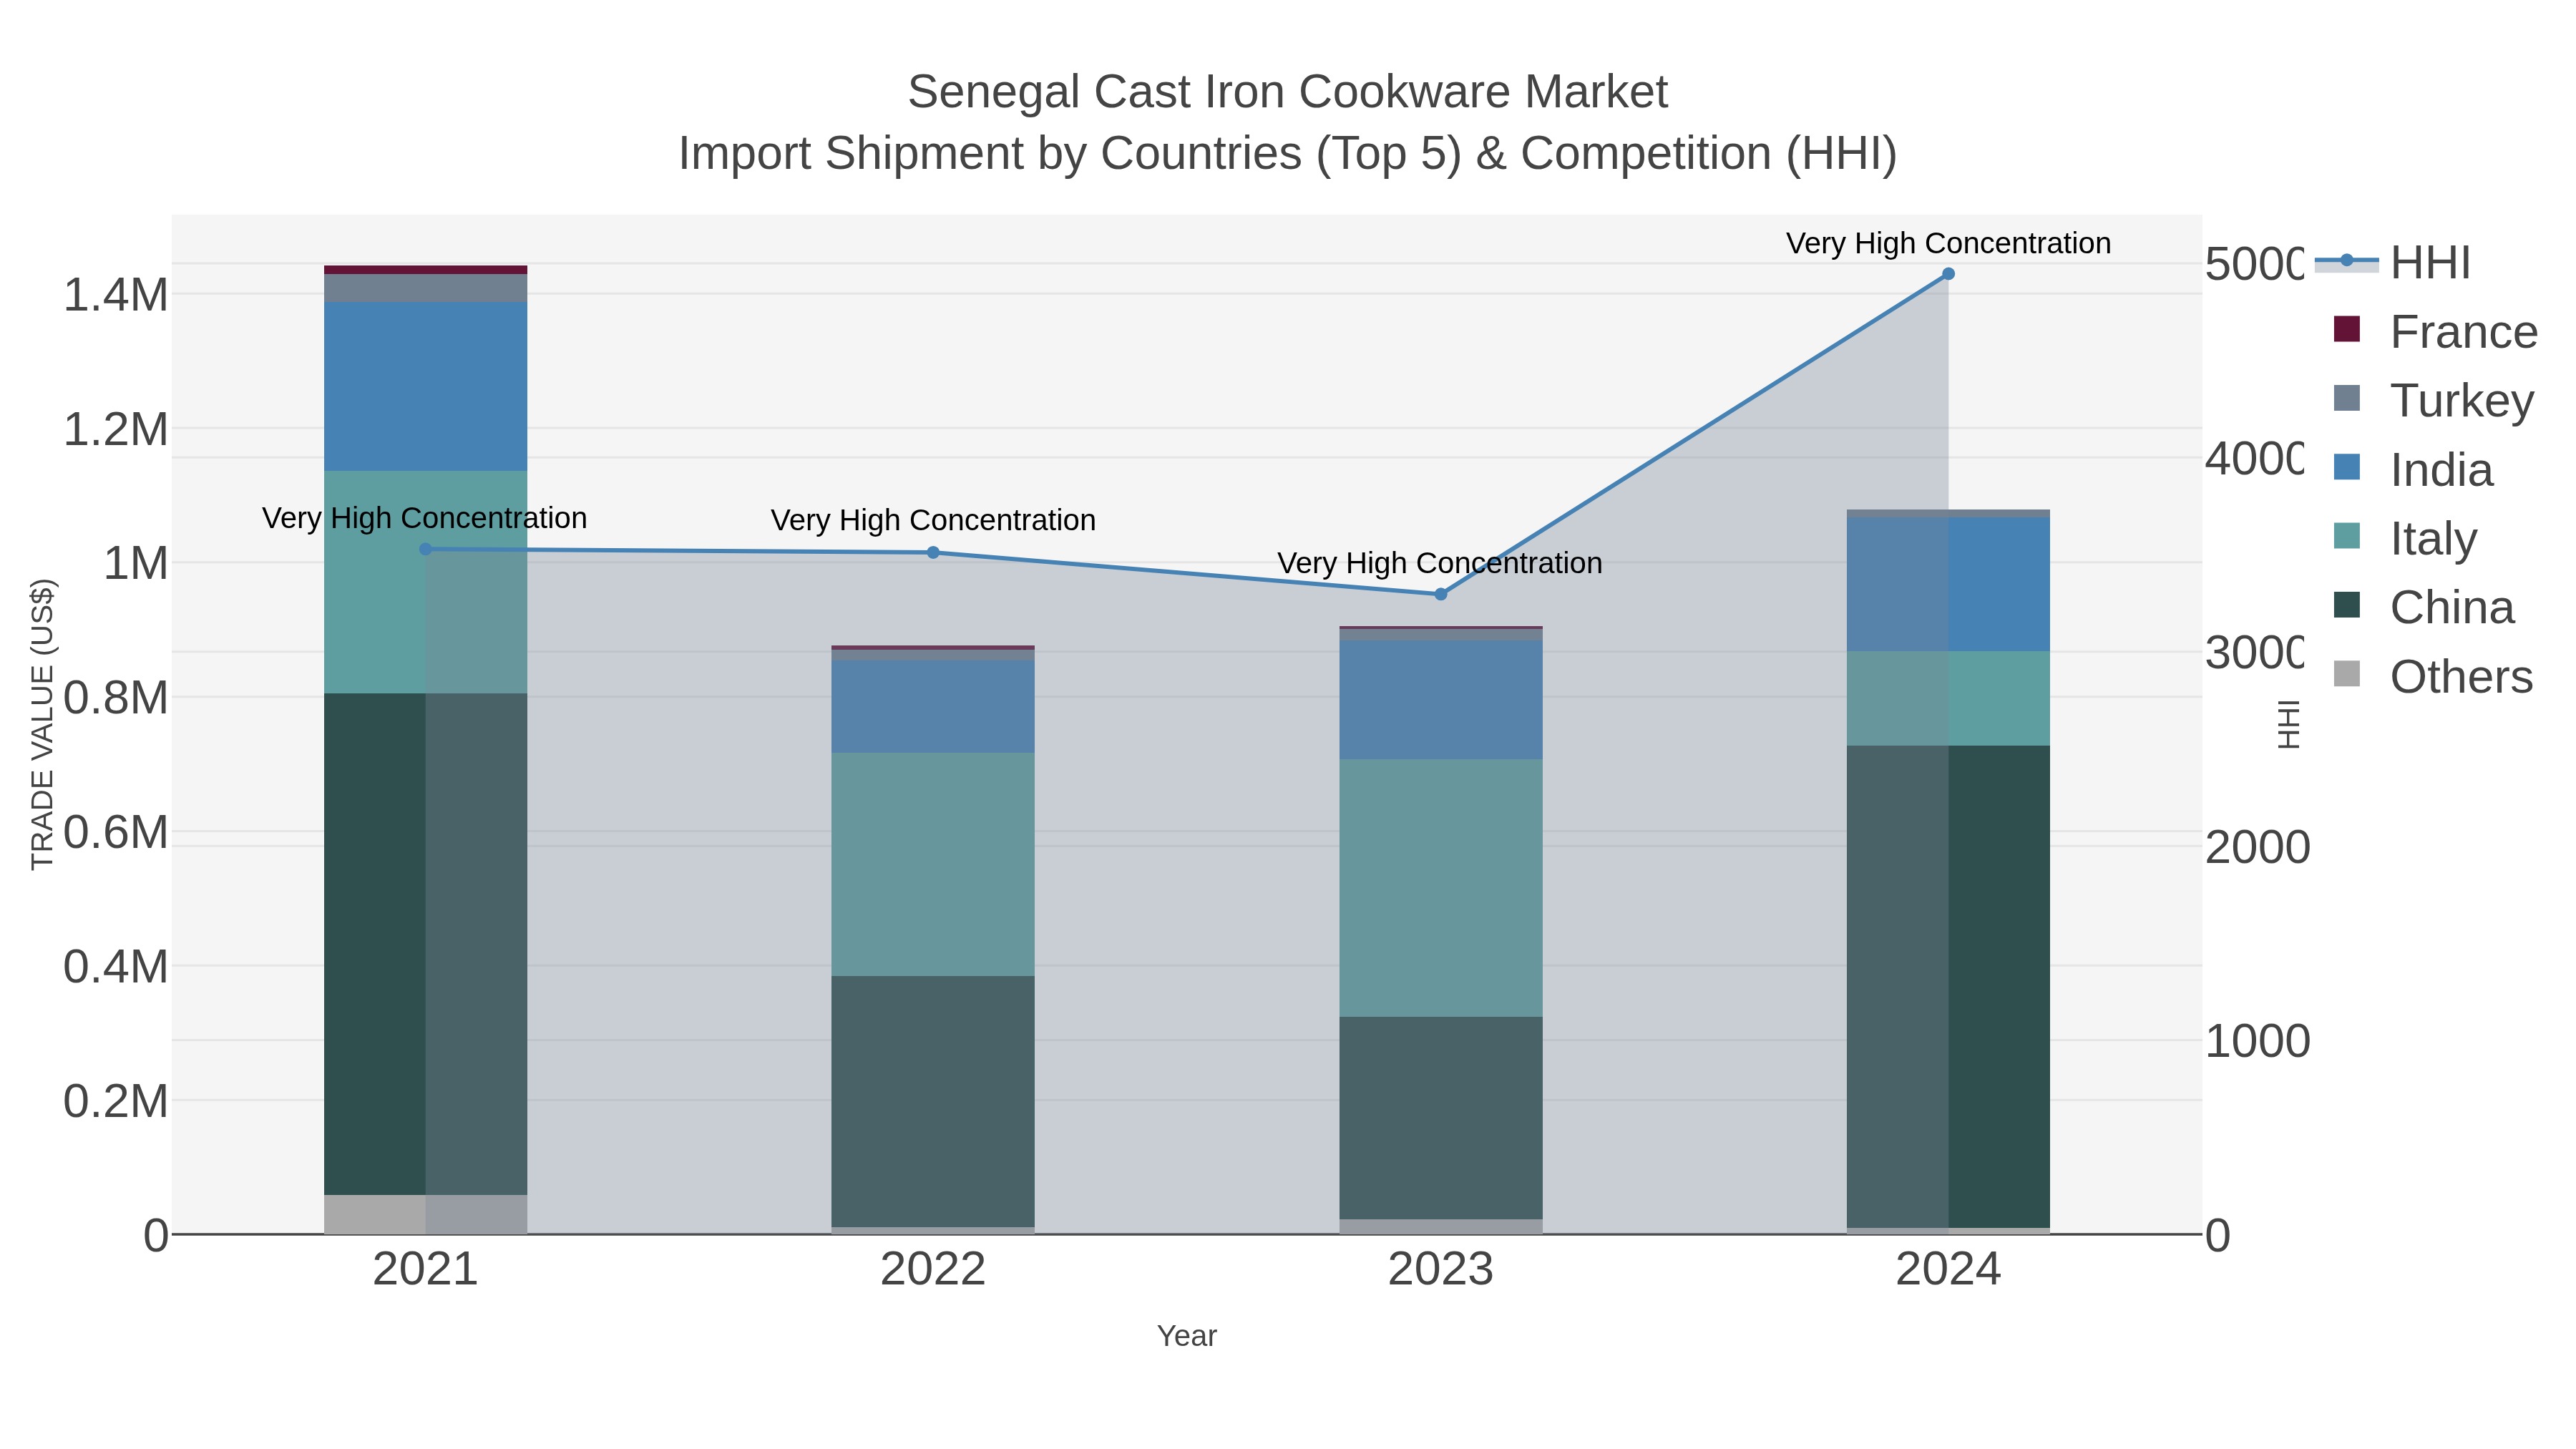Click the 0.6M left axis tick label
Viewport: 2576px width, 1449px height.
116,832
